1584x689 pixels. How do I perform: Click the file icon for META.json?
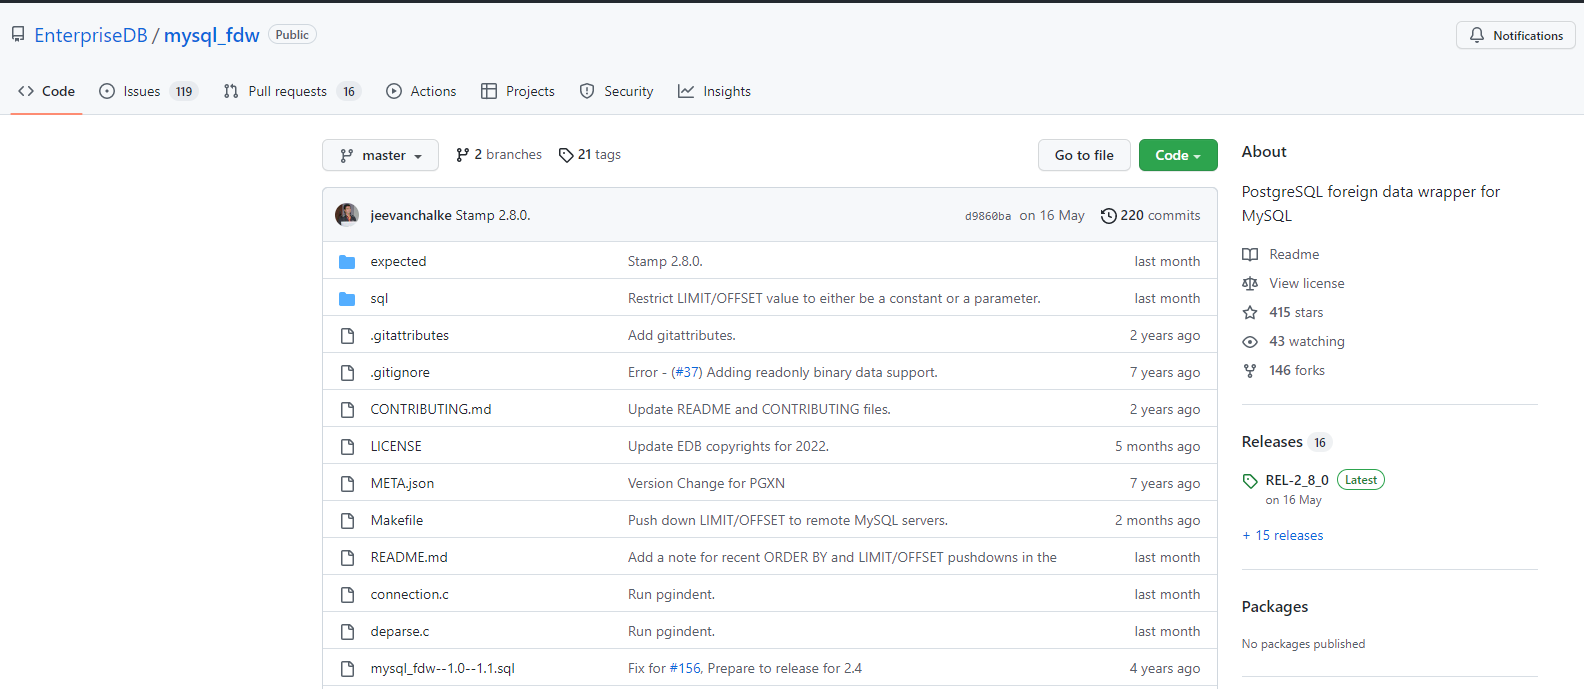tap(347, 484)
